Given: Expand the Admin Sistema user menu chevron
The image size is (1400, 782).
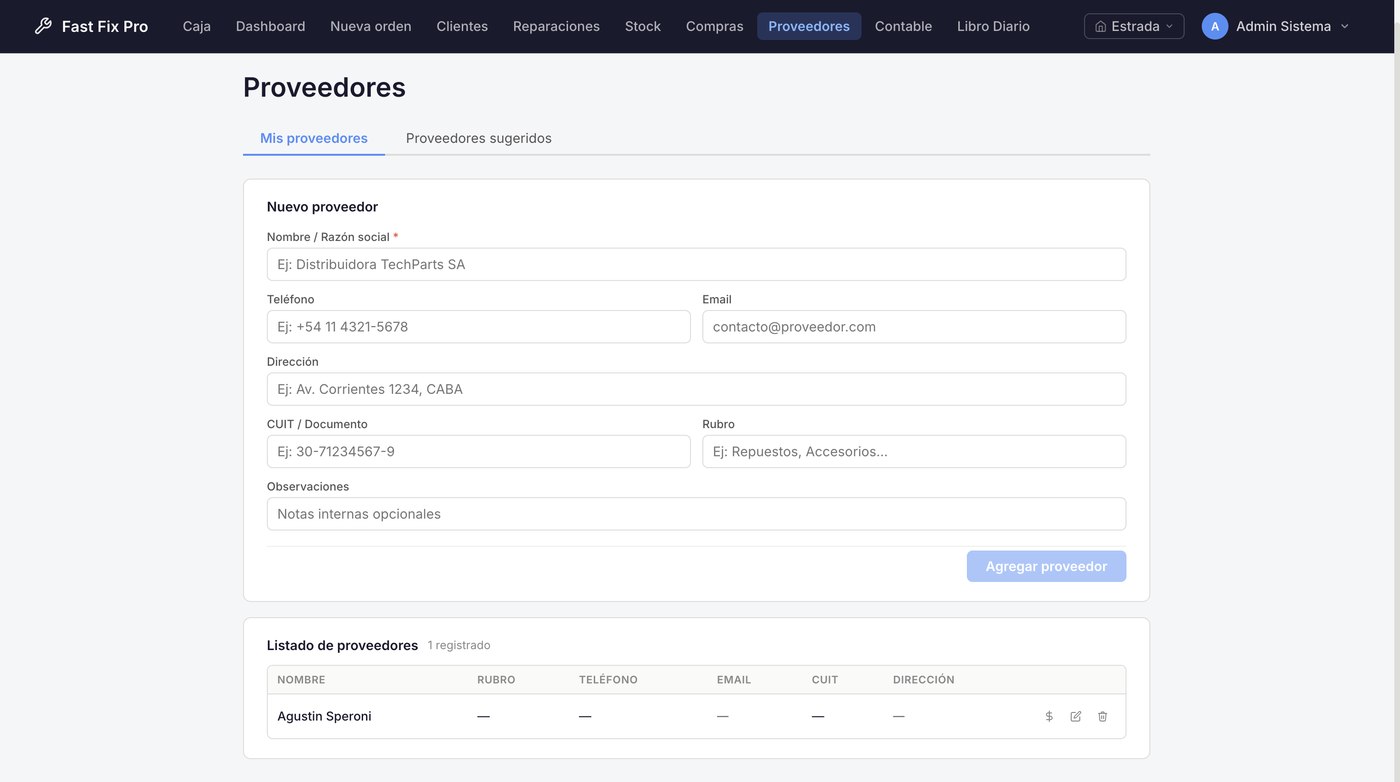Looking at the screenshot, I should click(x=1344, y=26).
